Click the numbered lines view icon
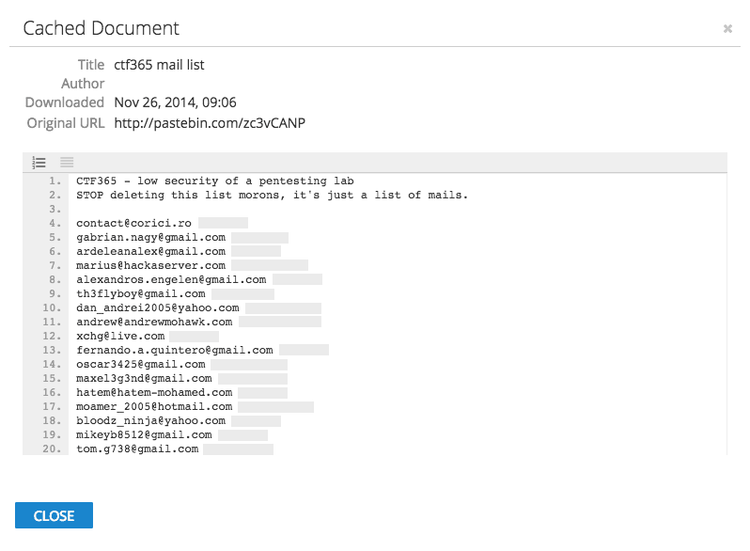This screenshot has height=551, width=750. 39,162
